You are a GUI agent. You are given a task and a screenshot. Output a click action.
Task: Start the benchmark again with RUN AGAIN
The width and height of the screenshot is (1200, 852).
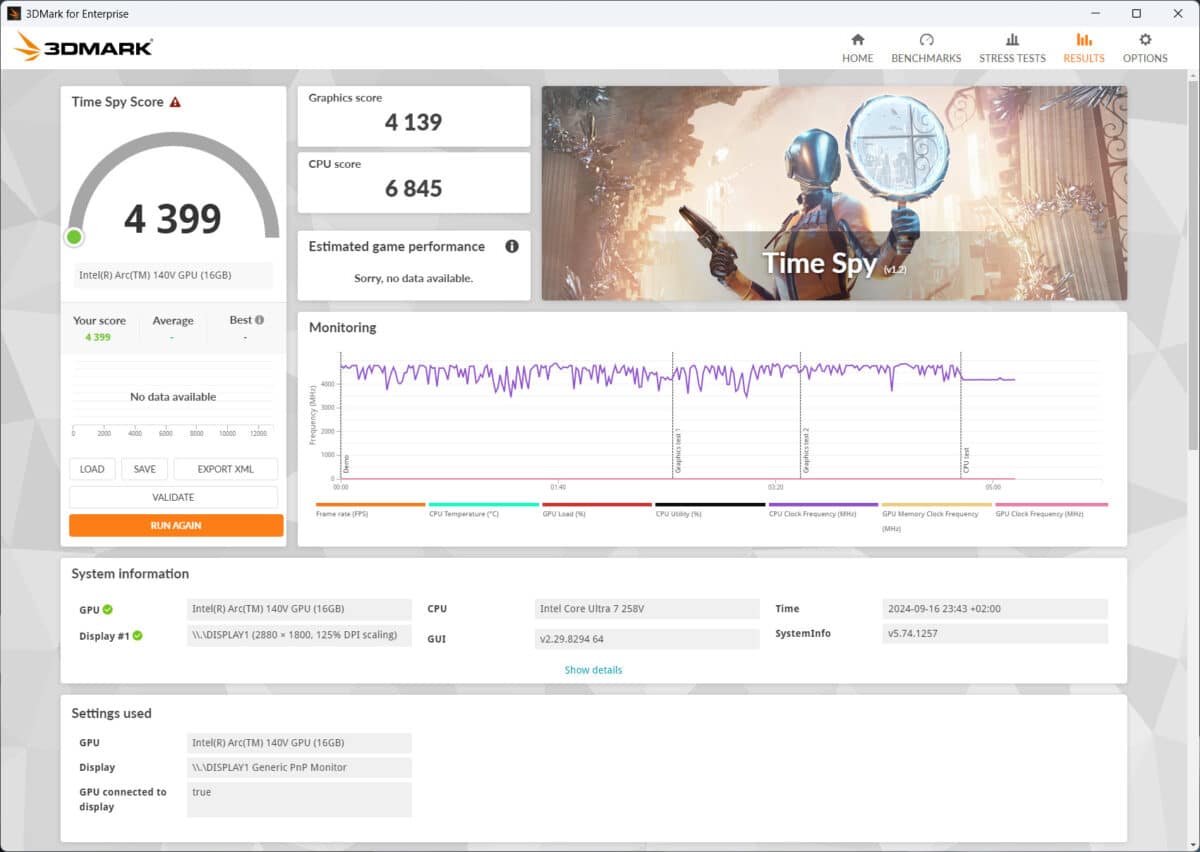[176, 525]
